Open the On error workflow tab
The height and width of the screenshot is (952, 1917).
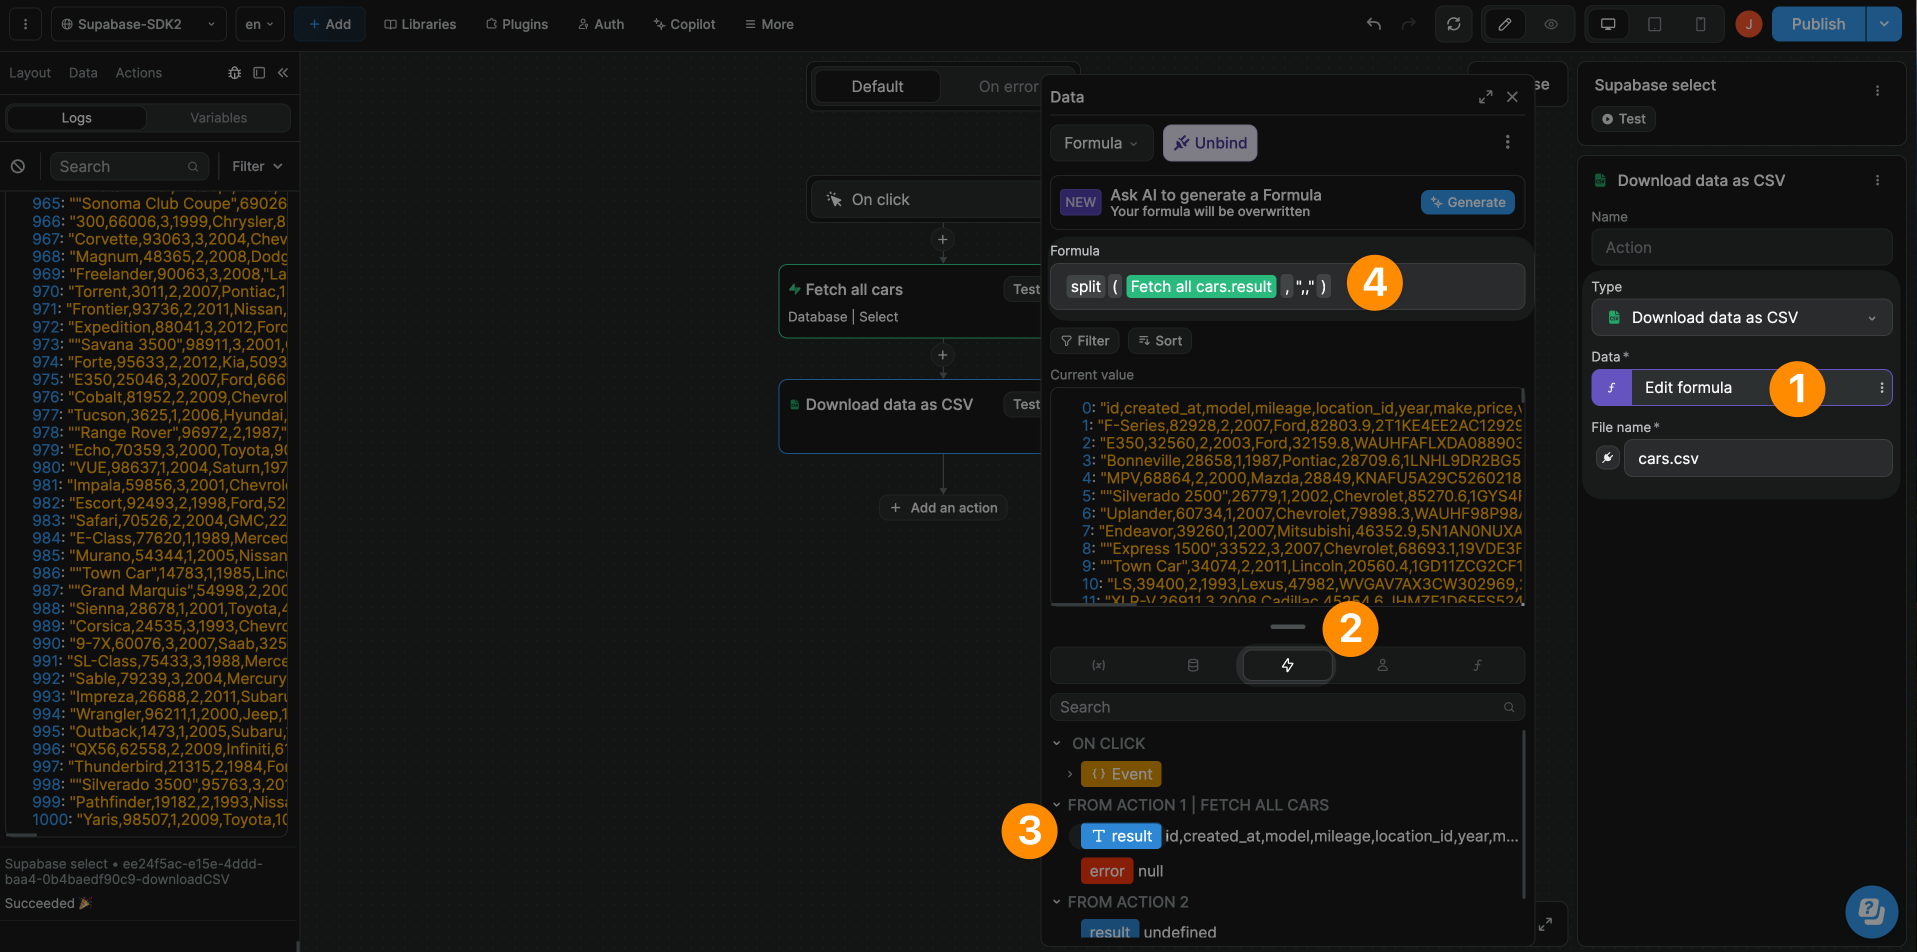click(x=1007, y=87)
